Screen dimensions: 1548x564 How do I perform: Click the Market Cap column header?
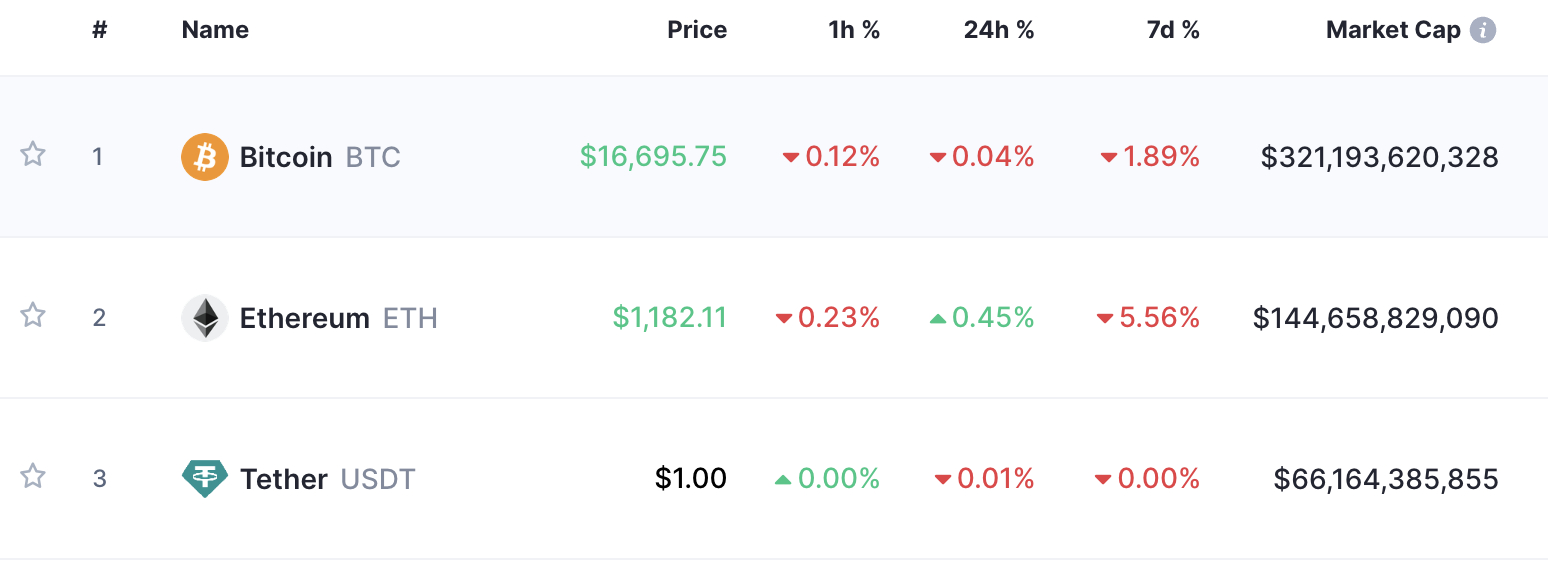tap(1393, 30)
